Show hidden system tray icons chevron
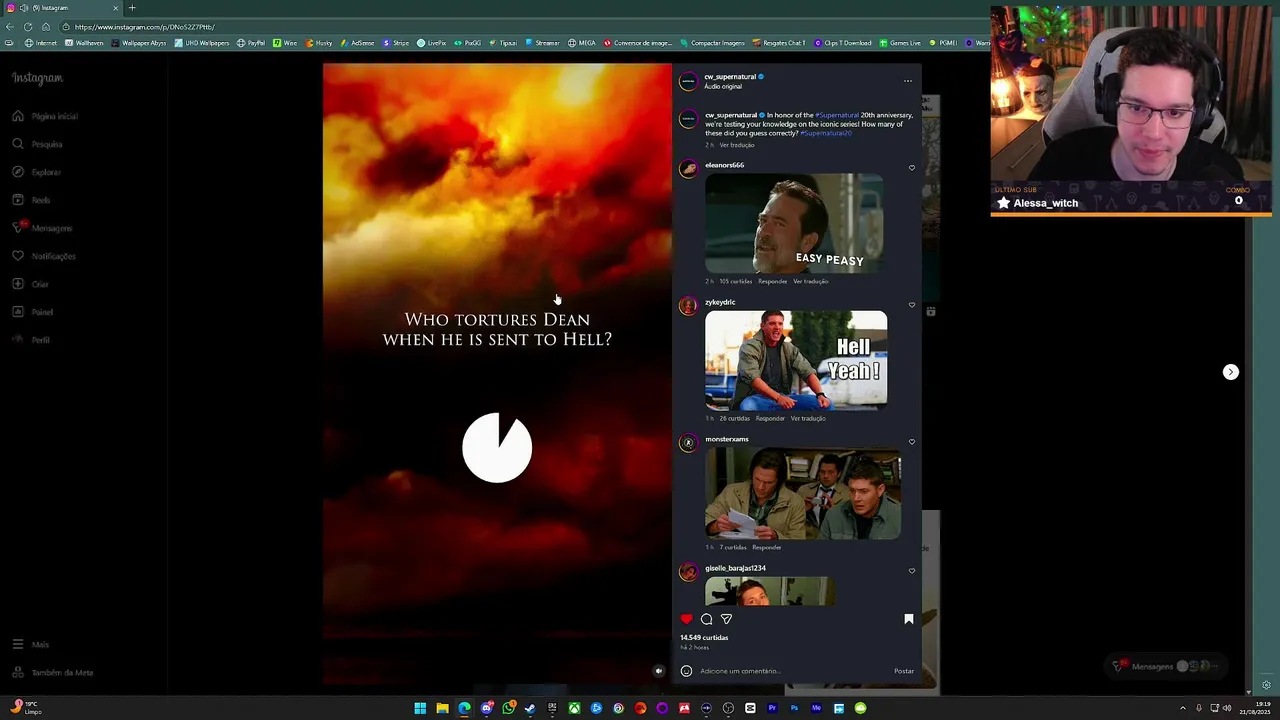This screenshot has height=720, width=1280. pyautogui.click(x=1182, y=708)
